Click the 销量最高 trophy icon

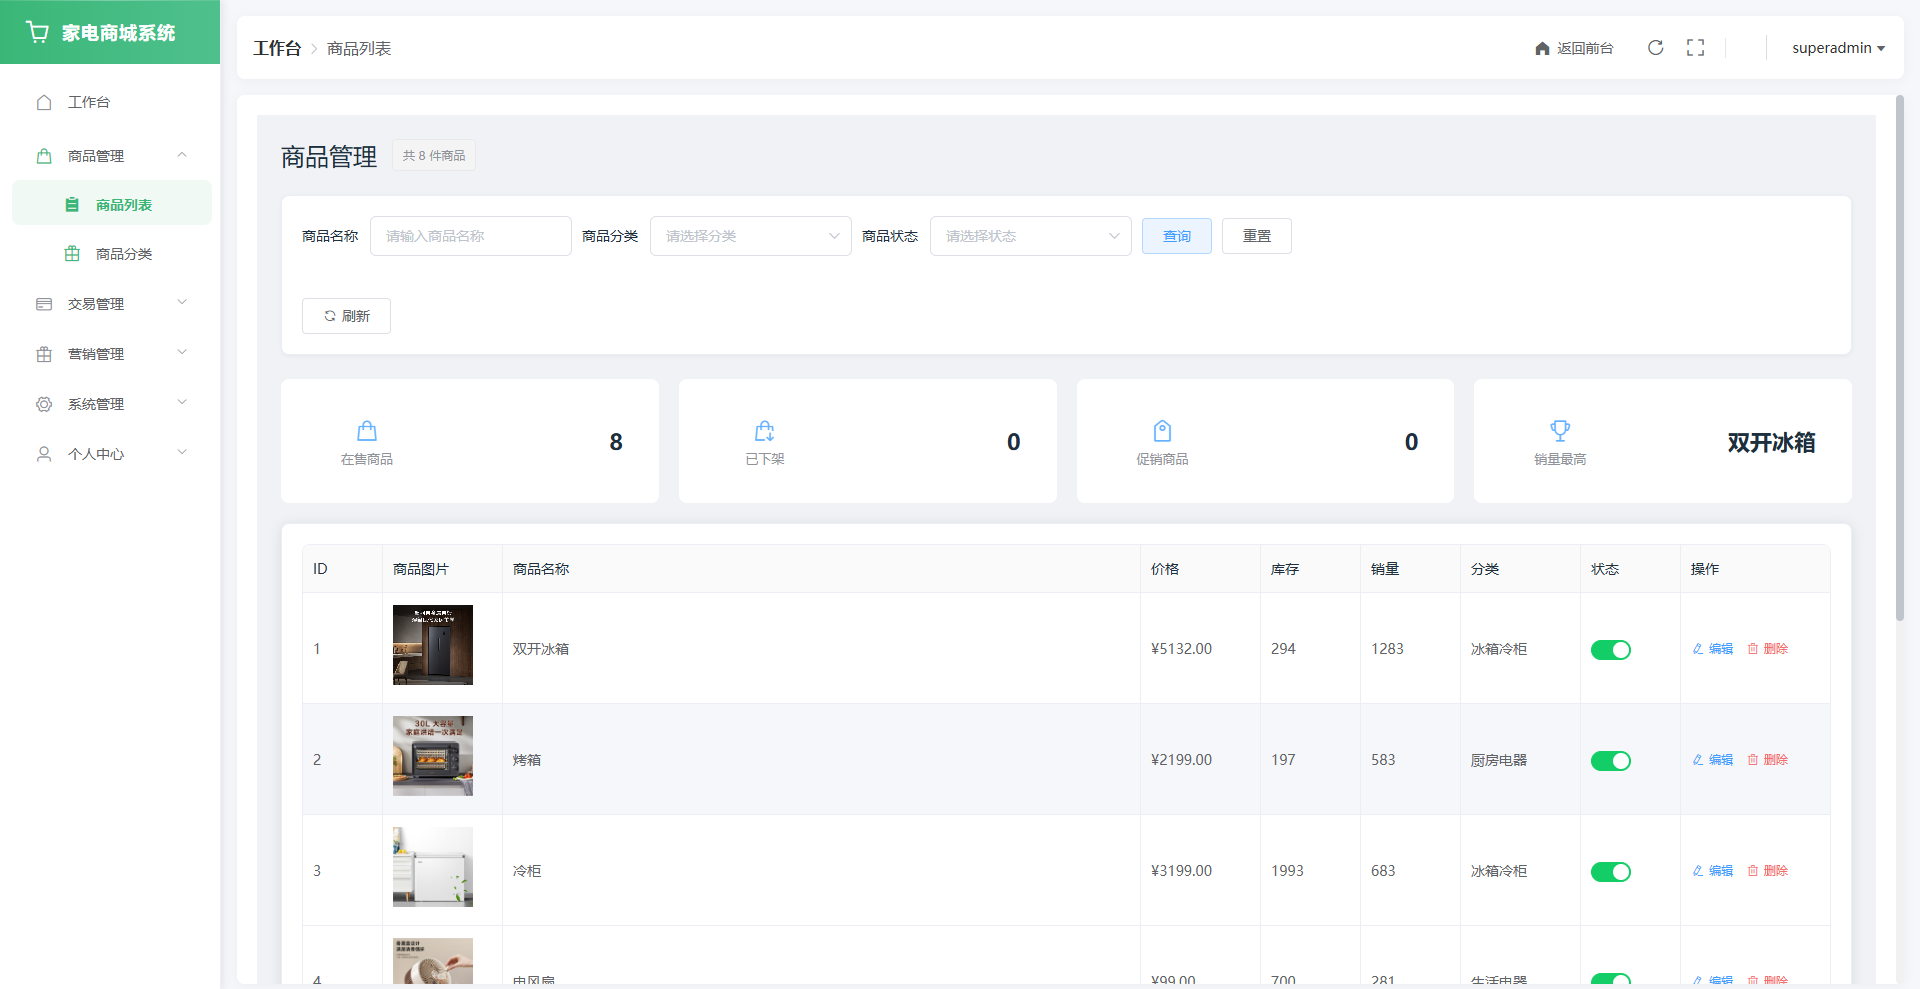[1559, 431]
